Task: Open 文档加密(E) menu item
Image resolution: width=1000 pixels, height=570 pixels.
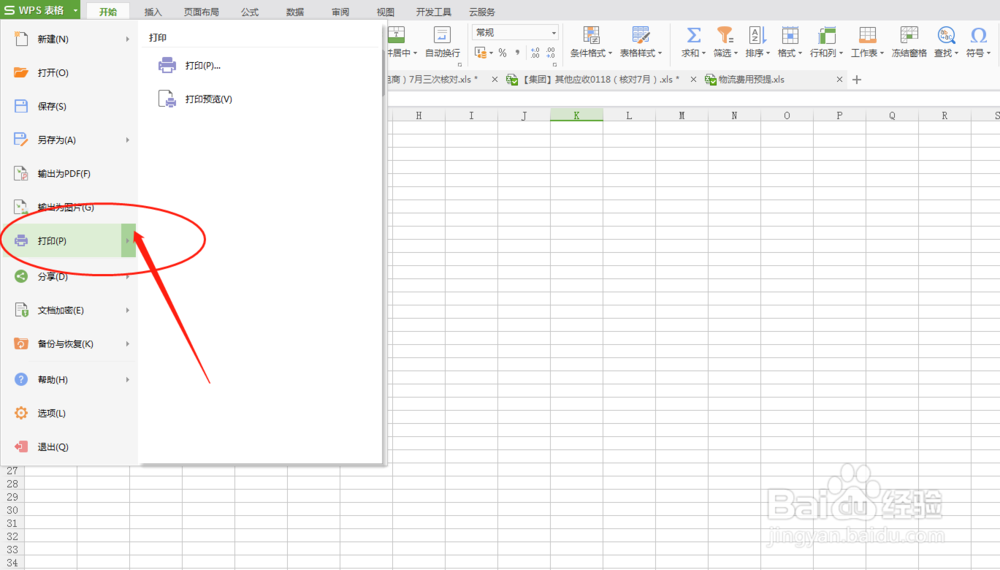Action: [x=69, y=311]
